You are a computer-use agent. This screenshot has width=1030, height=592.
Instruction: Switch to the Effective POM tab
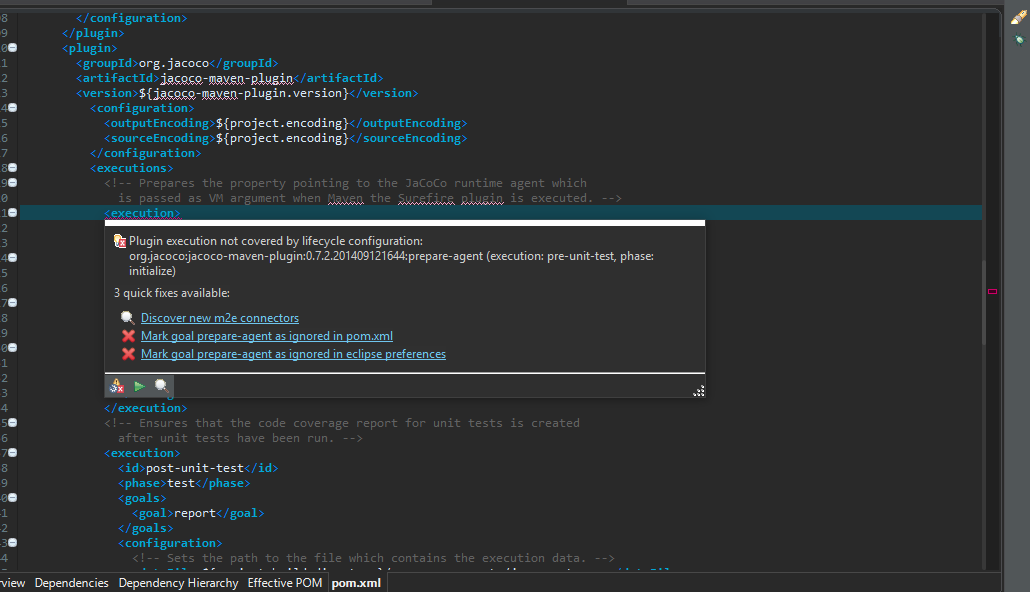click(x=285, y=583)
